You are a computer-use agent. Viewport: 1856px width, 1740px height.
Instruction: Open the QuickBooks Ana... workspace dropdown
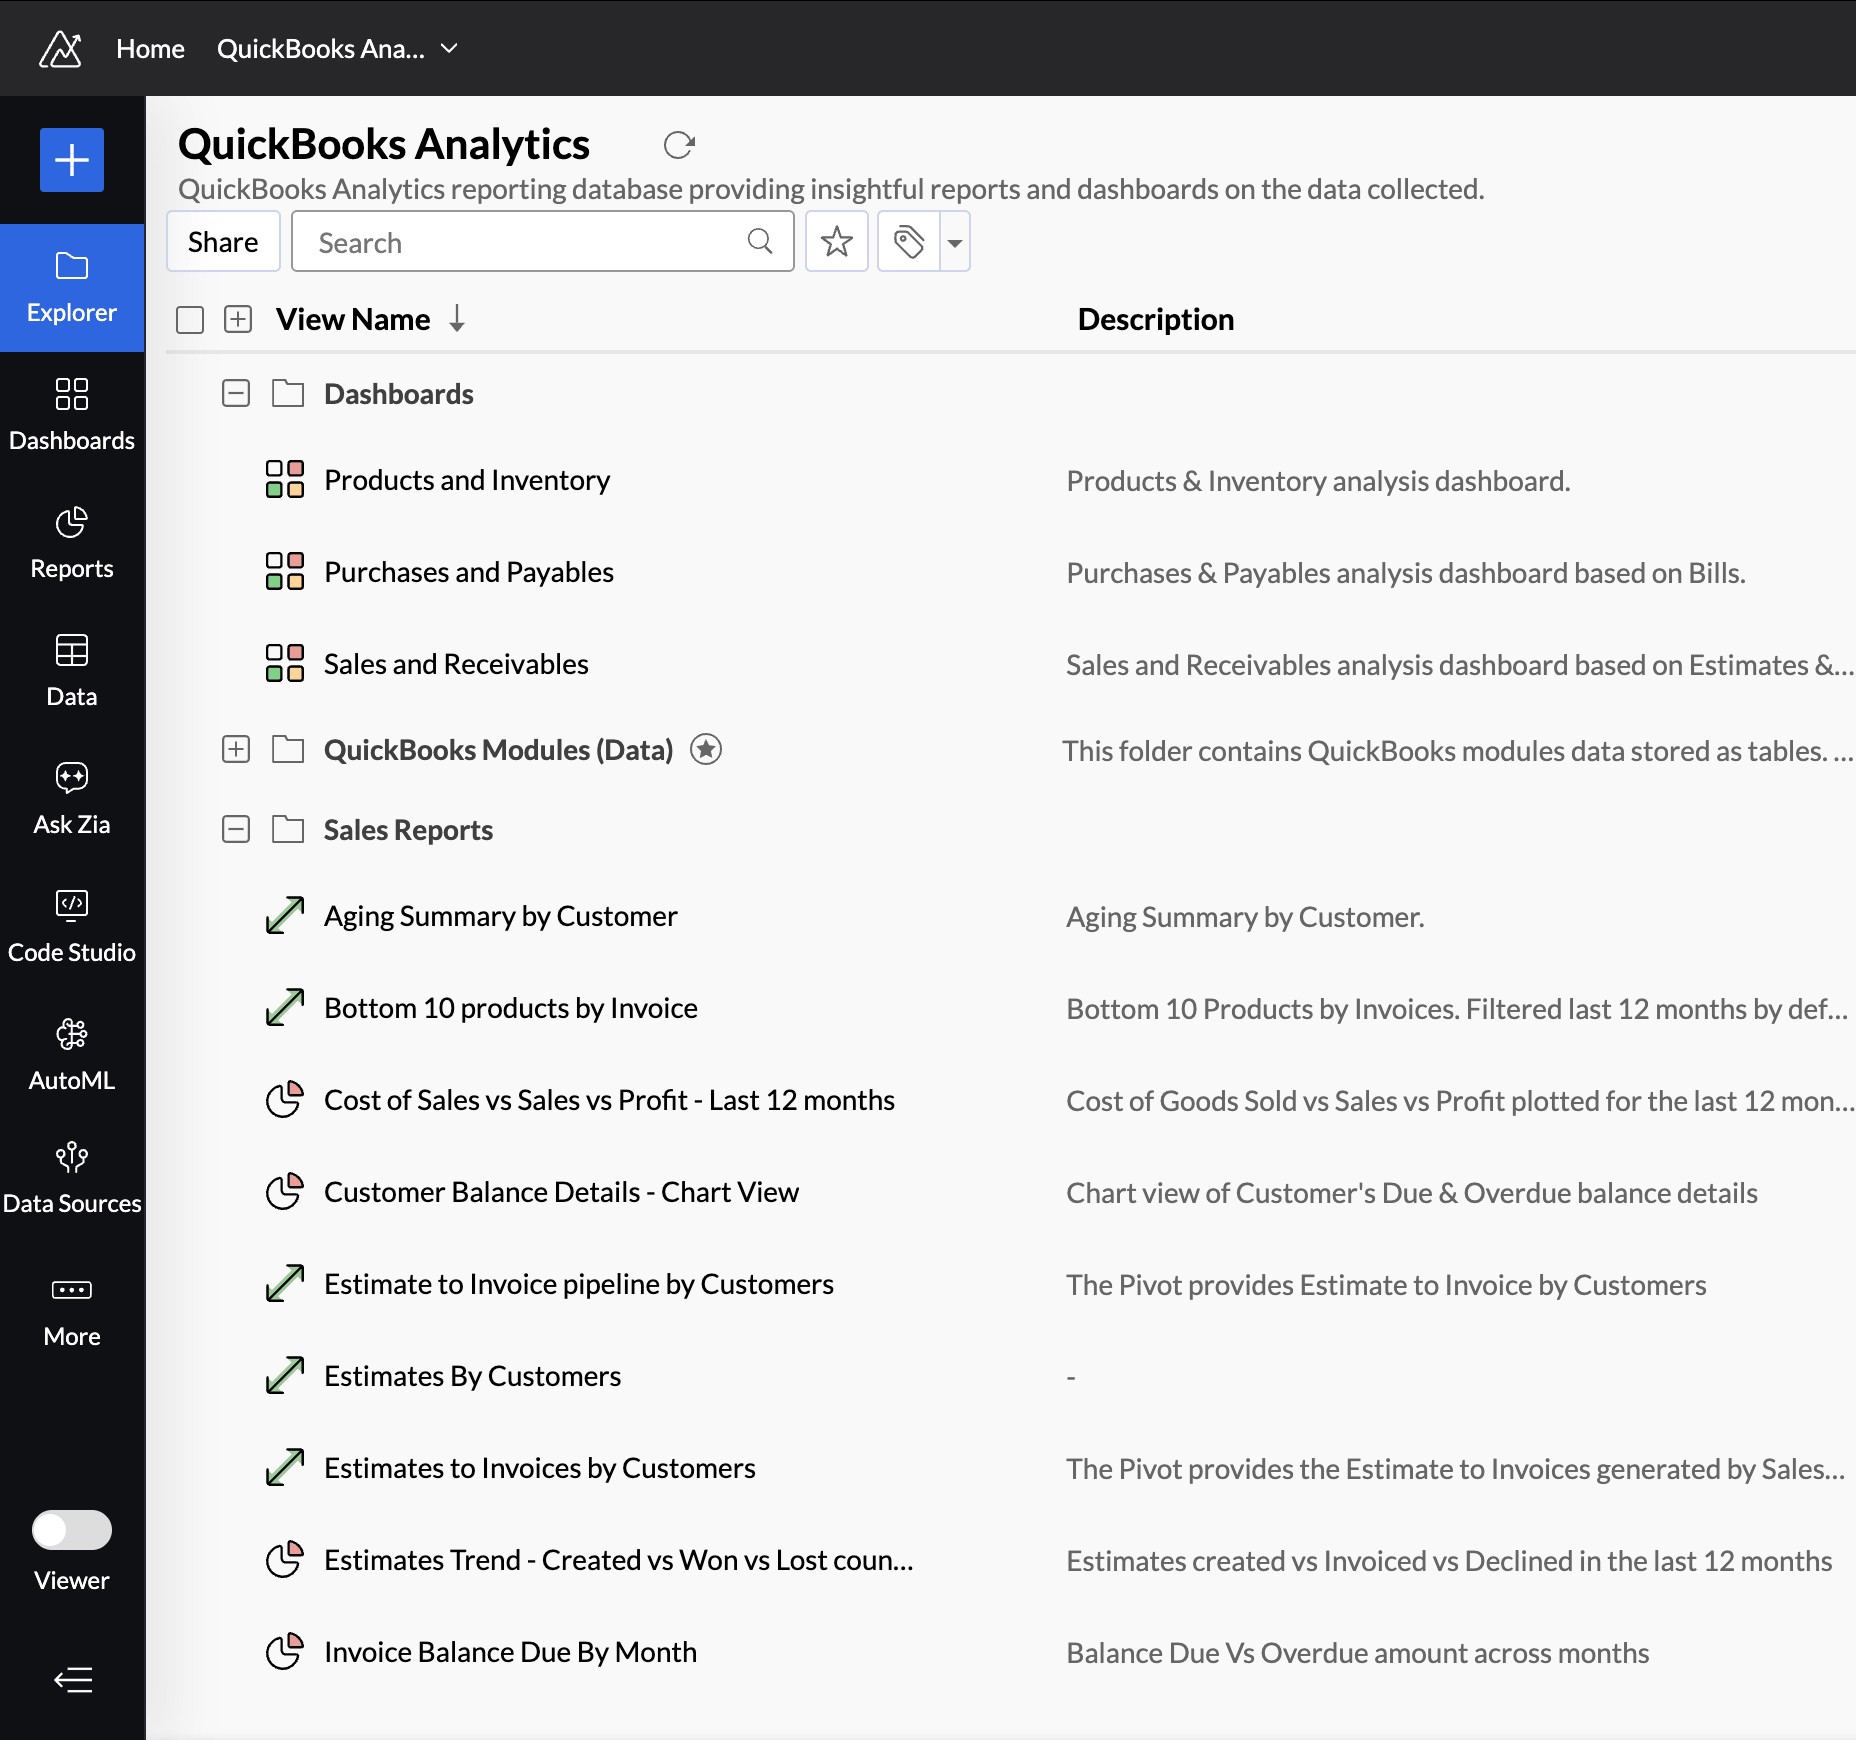point(337,48)
